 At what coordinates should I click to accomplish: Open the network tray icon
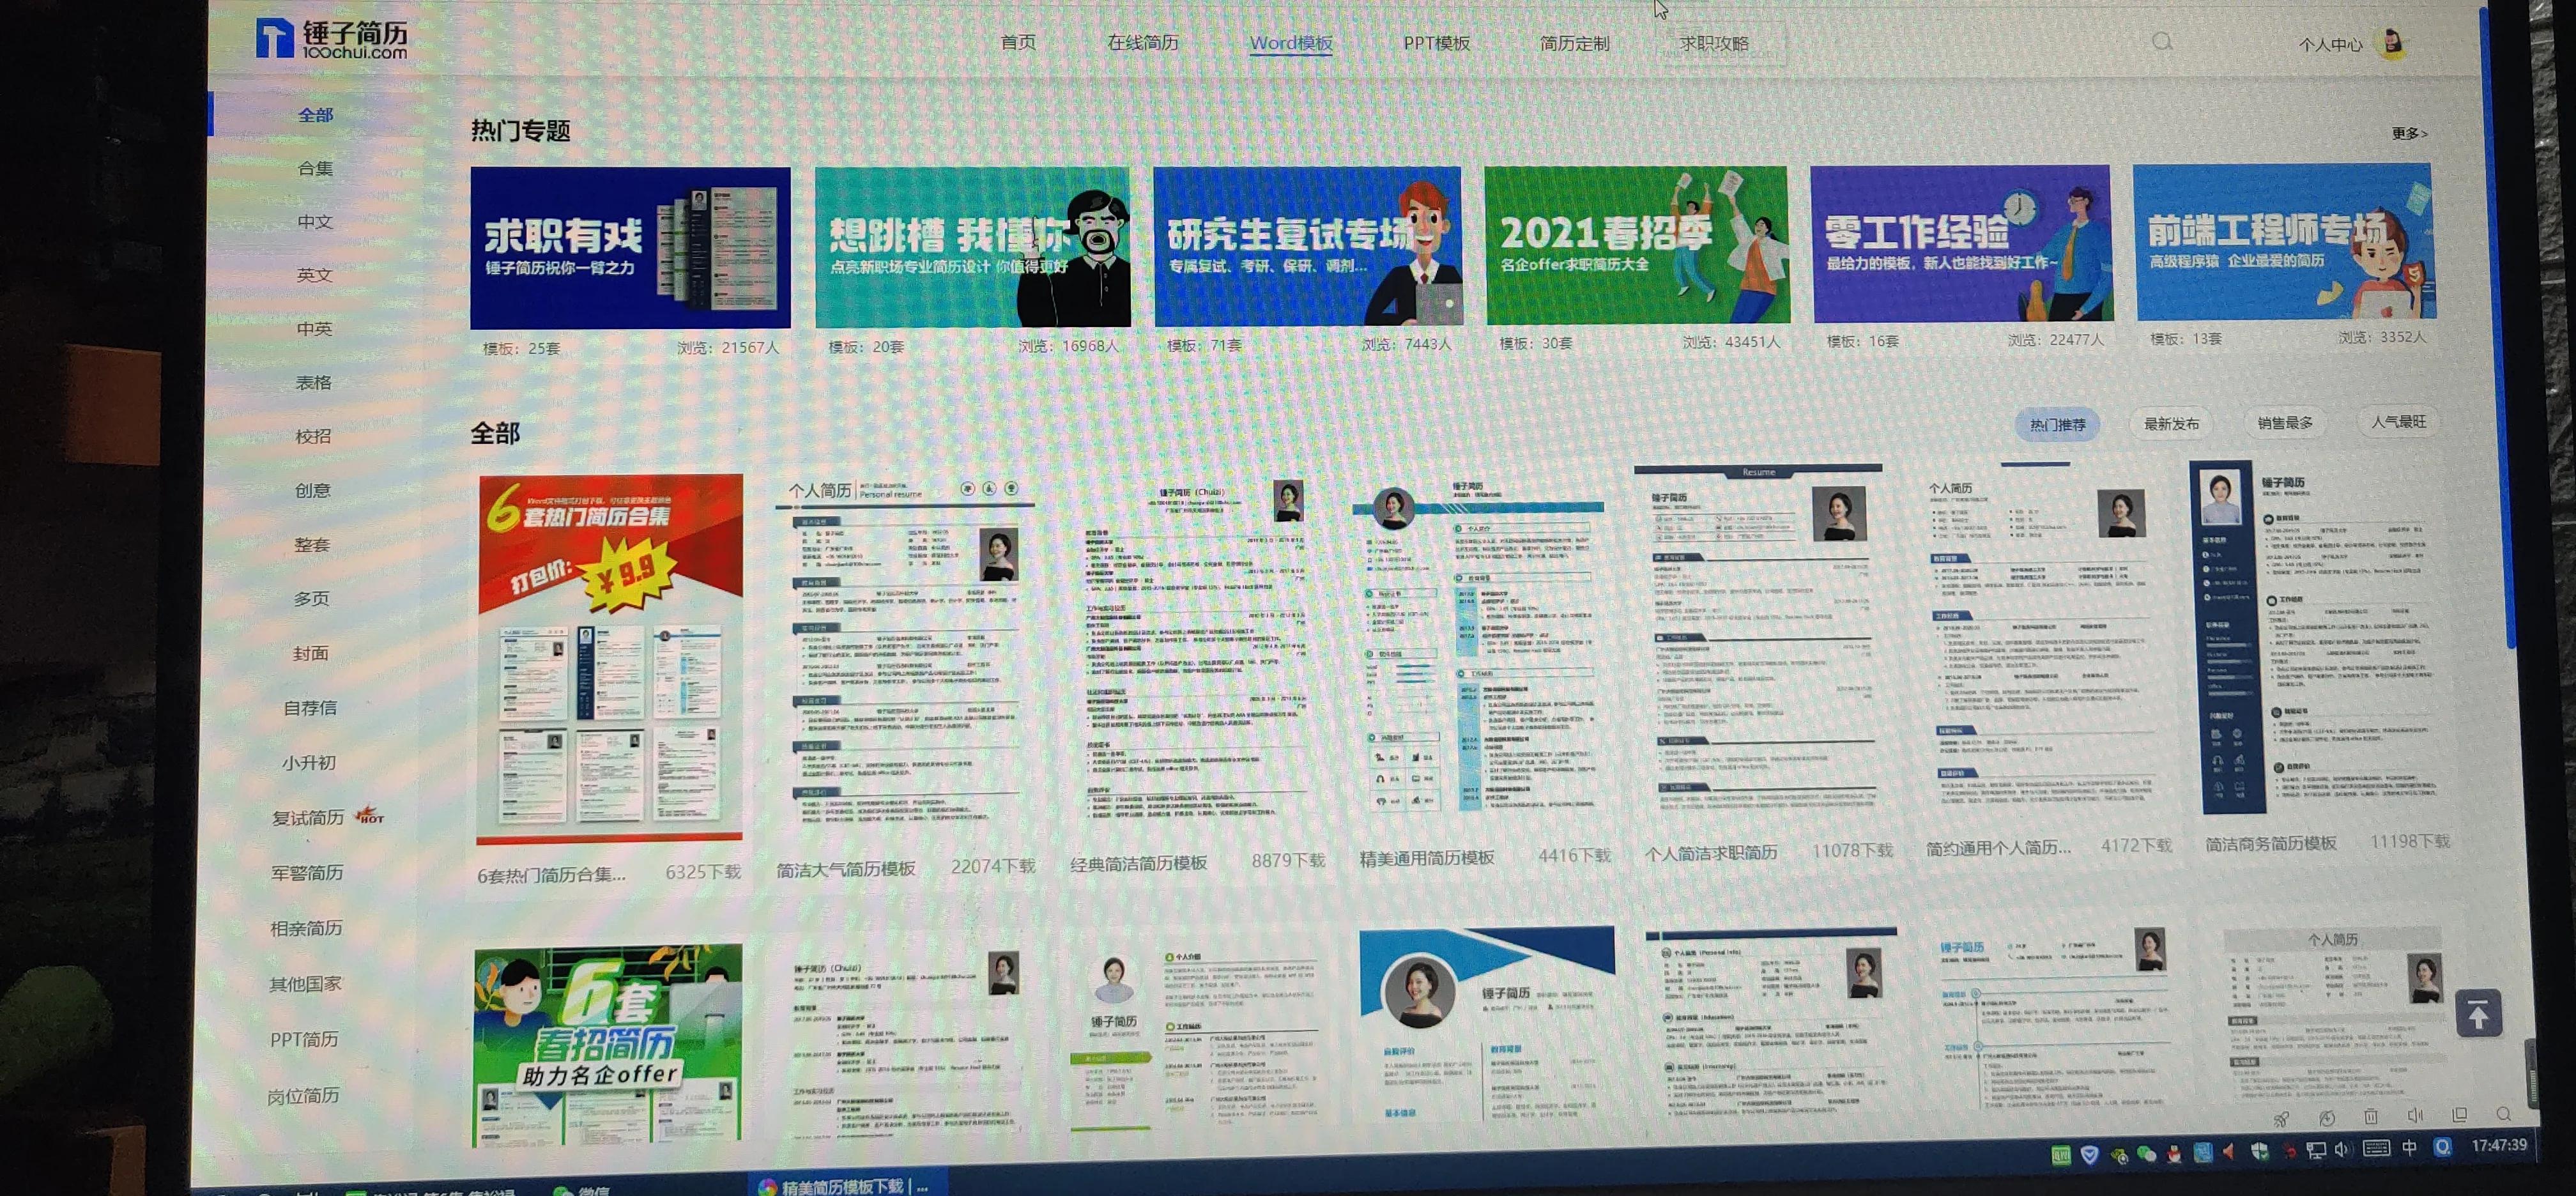pyautogui.click(x=2316, y=1151)
